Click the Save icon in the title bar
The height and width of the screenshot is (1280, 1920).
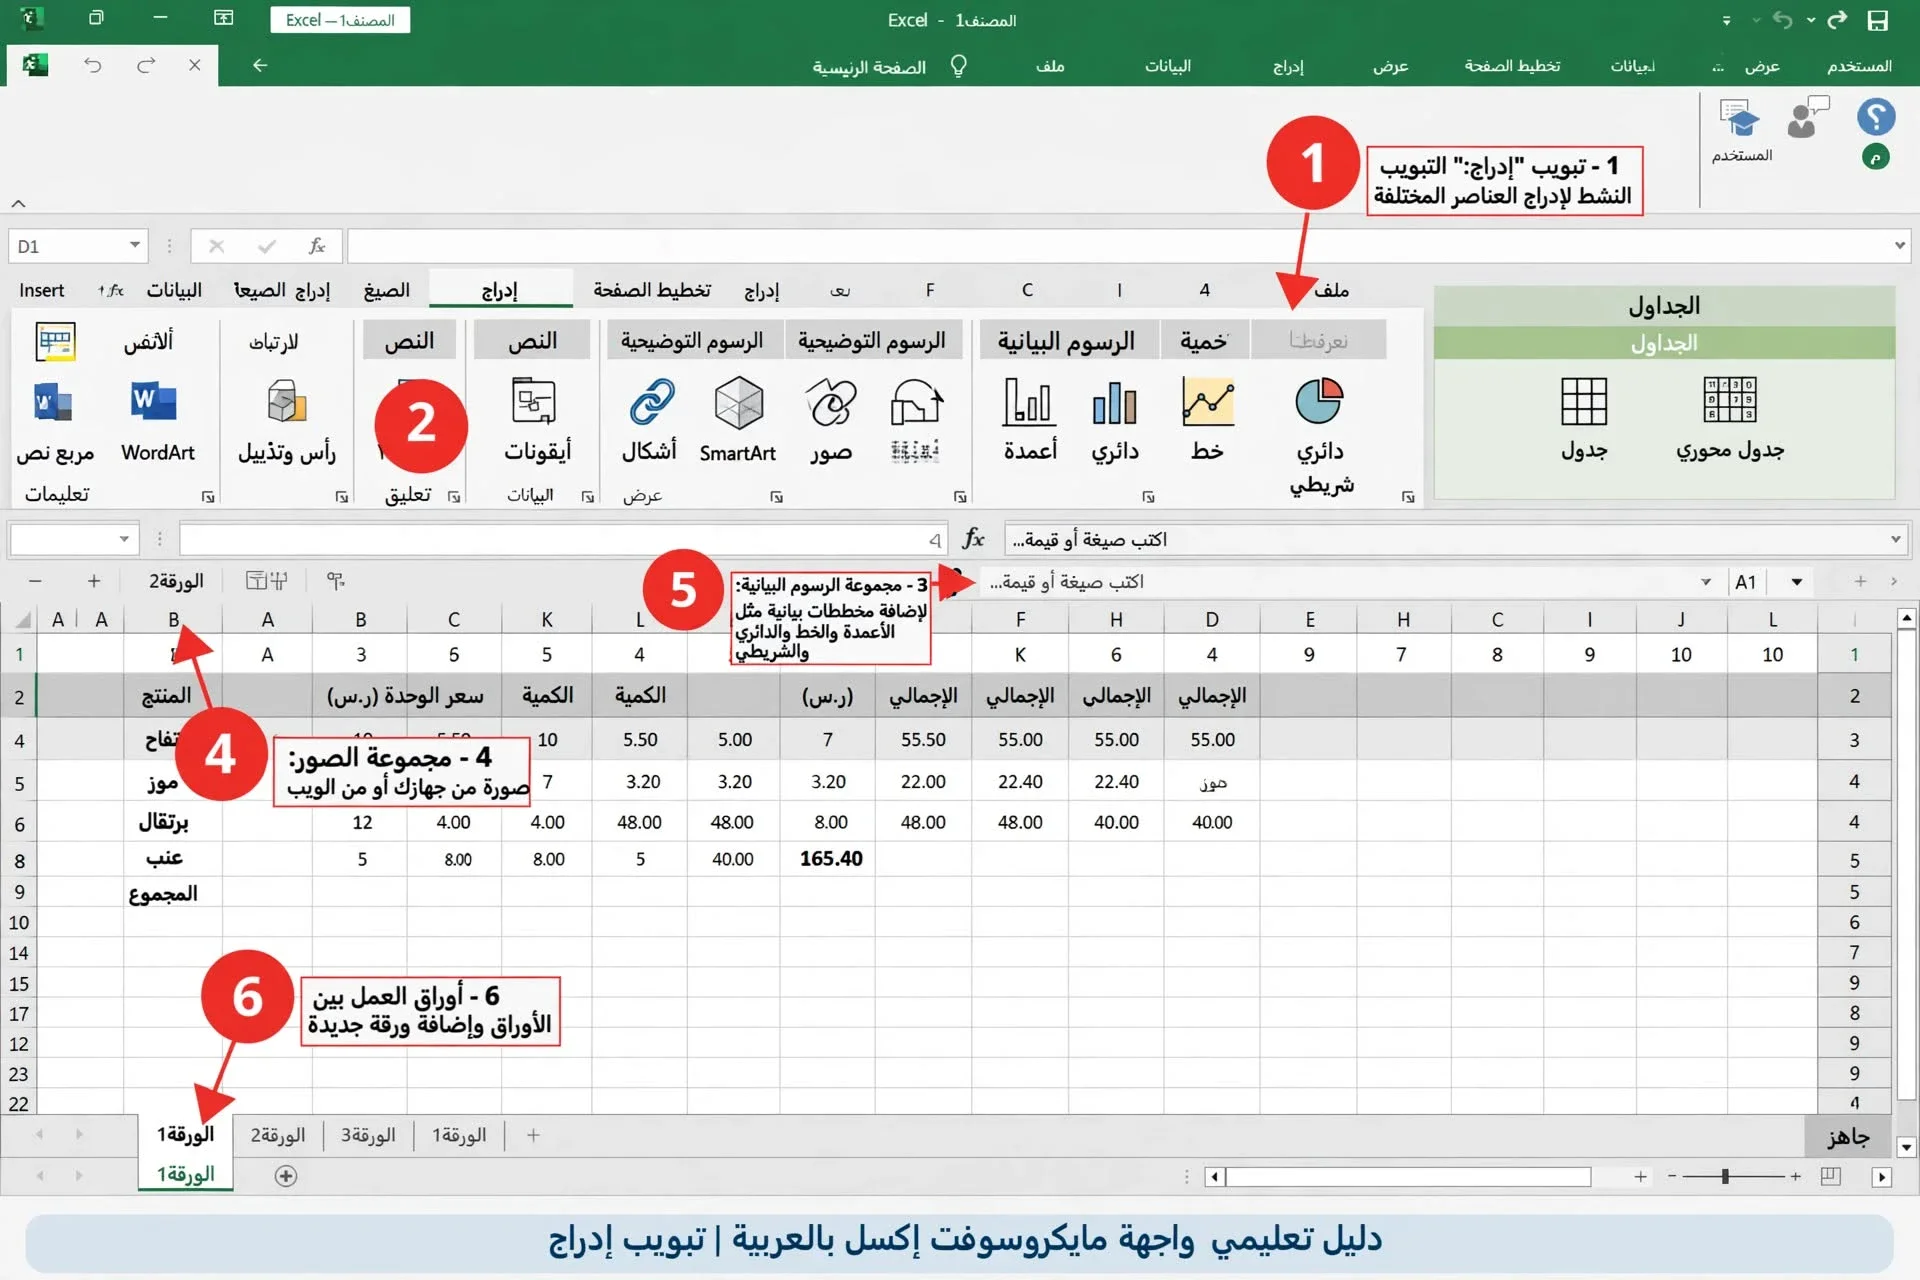point(1878,20)
